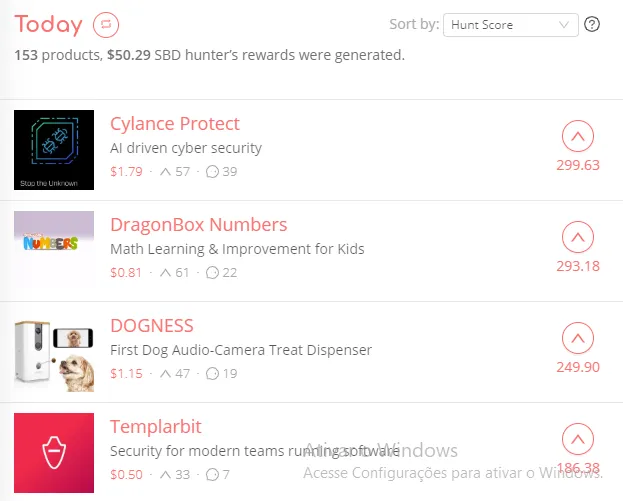
Task: Click the Templarbit red shield thumbnail
Action: tap(54, 453)
